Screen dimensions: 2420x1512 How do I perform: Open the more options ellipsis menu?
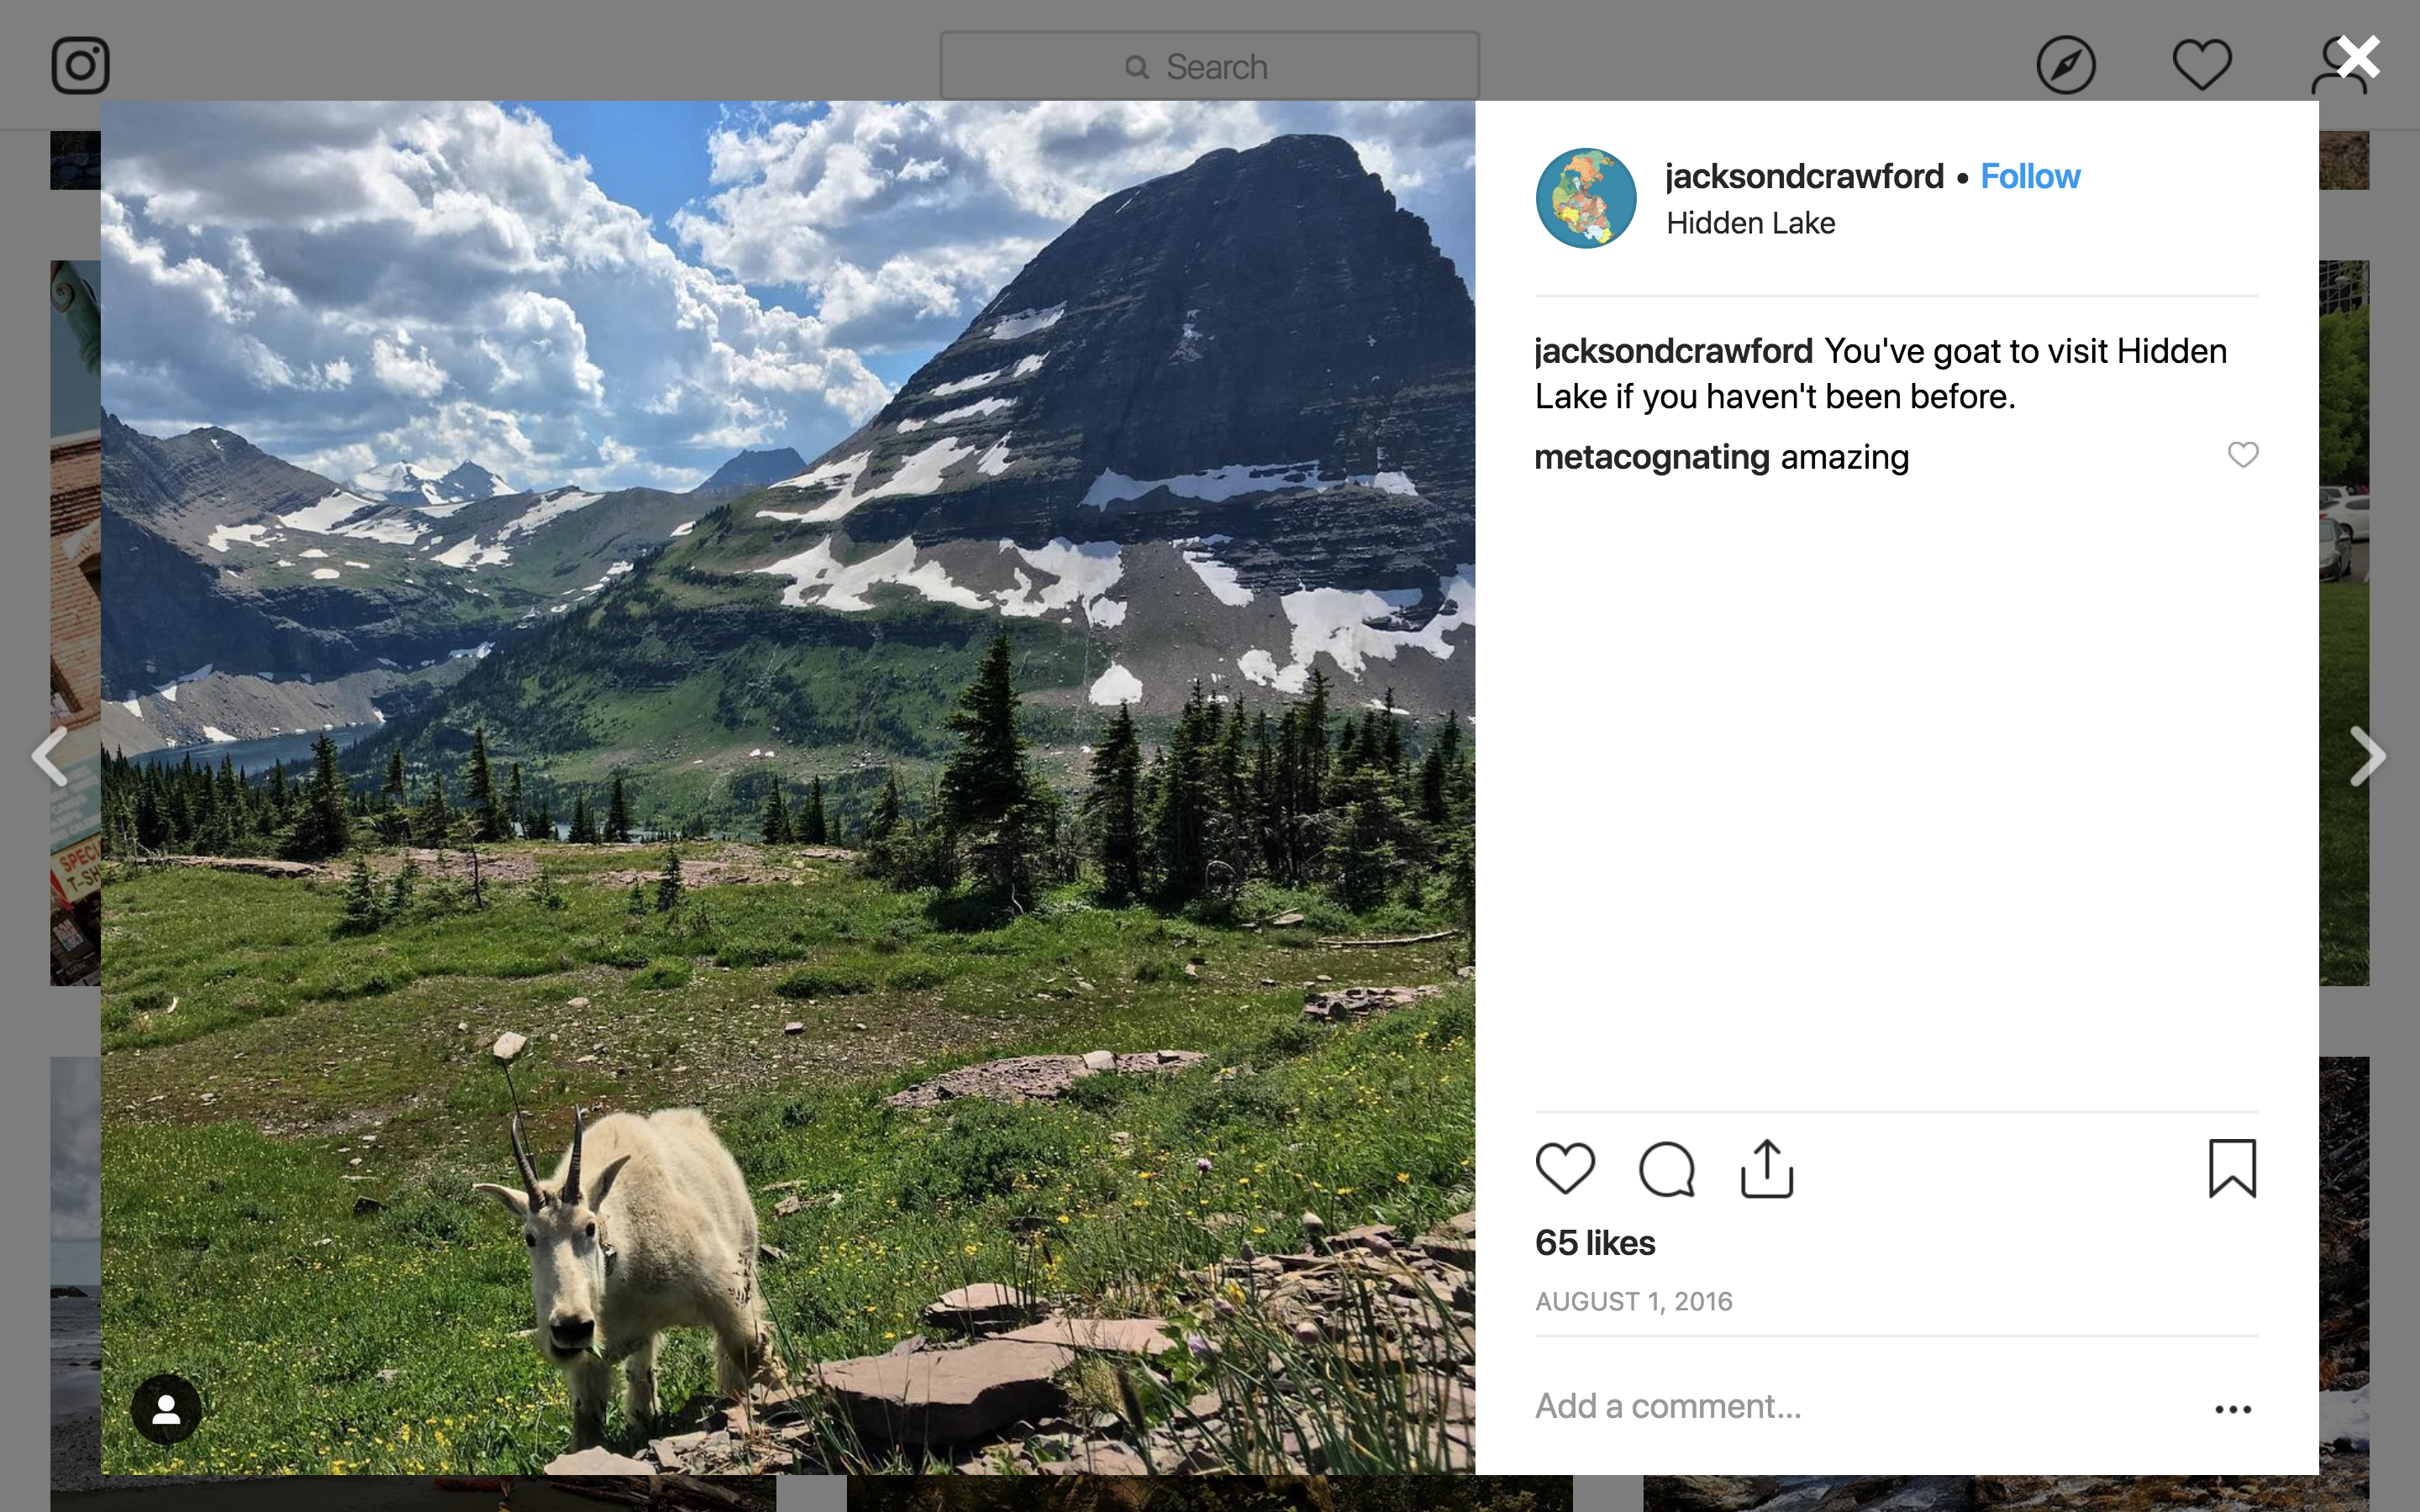coord(2232,1409)
